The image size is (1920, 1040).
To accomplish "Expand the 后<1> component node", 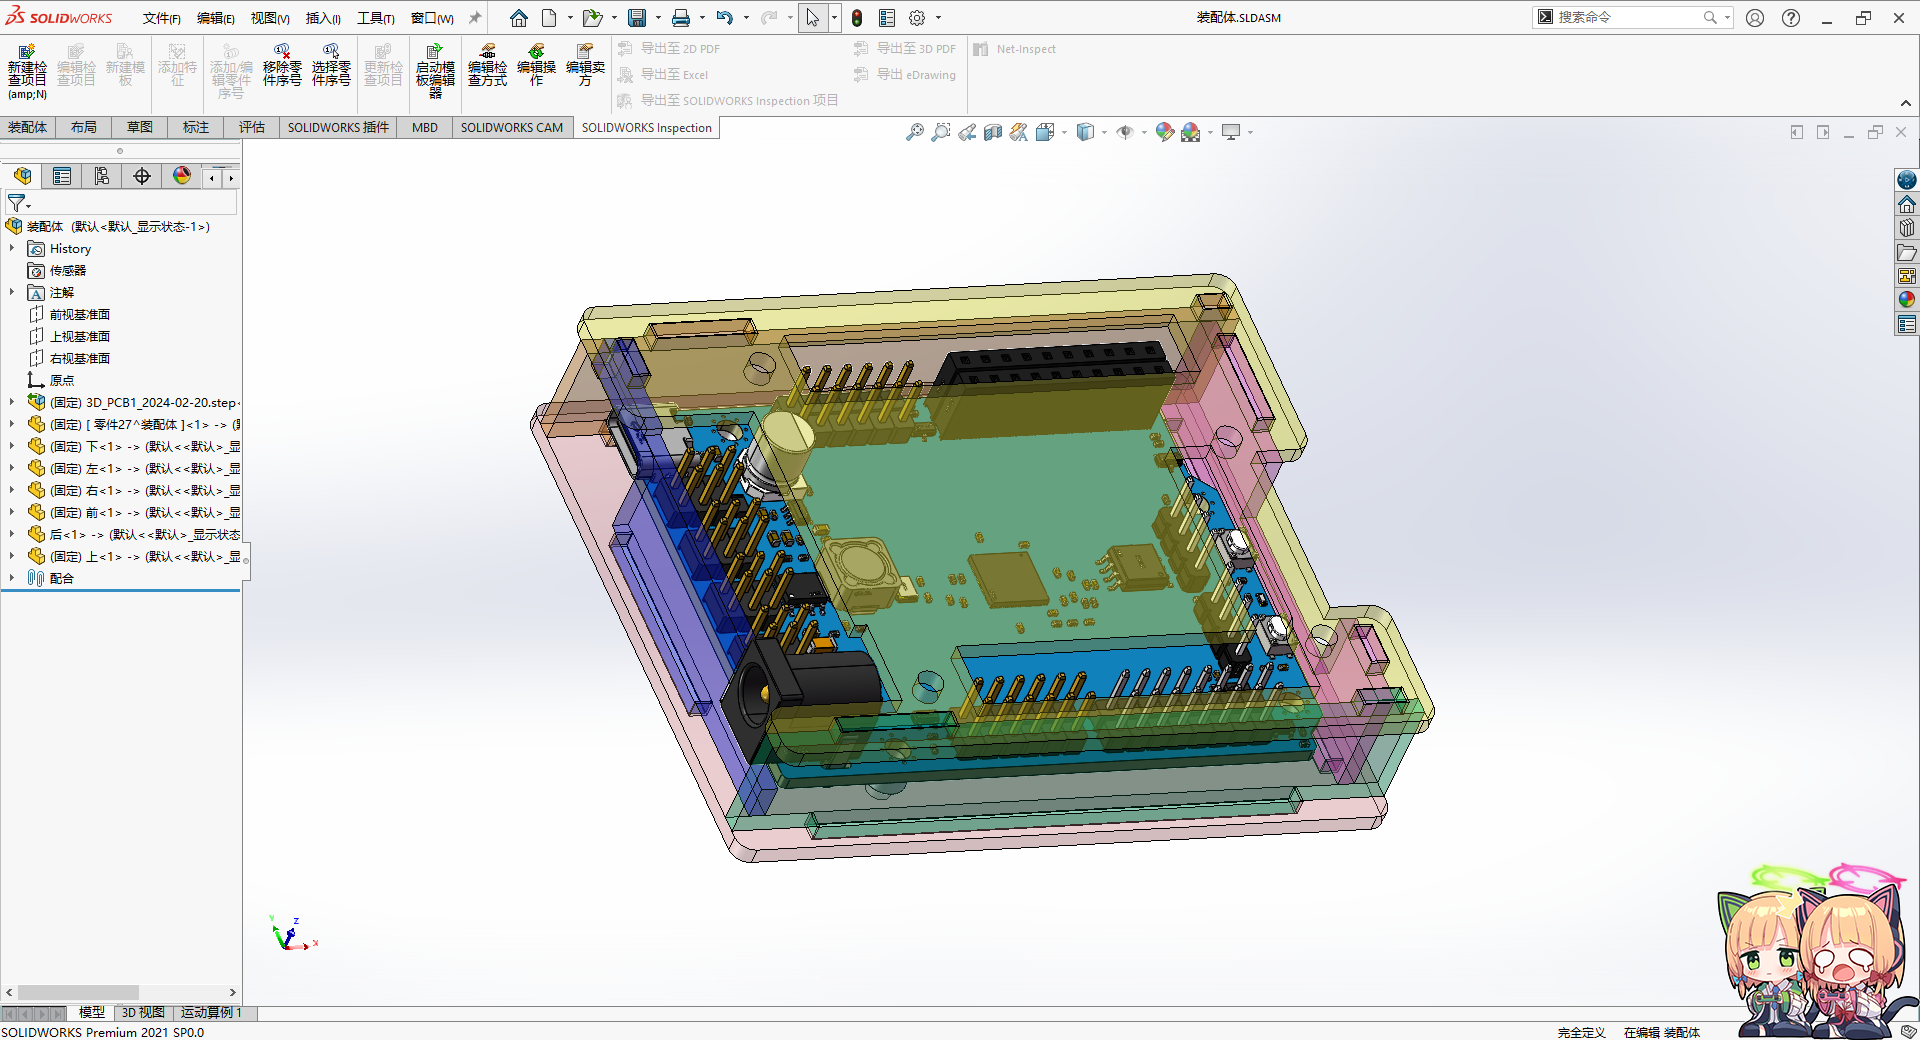I will 12,534.
